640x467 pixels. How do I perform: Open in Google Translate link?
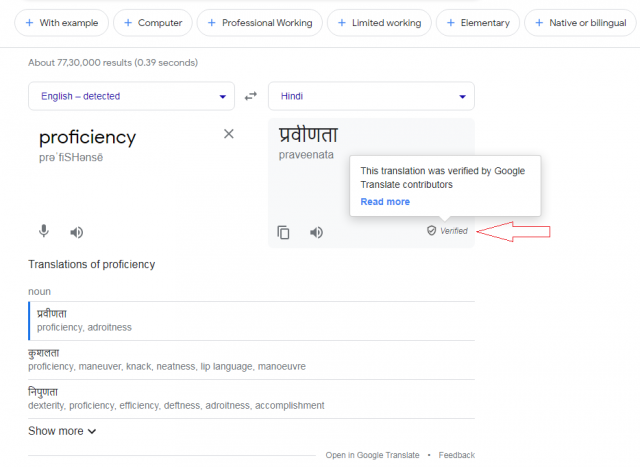pos(372,455)
